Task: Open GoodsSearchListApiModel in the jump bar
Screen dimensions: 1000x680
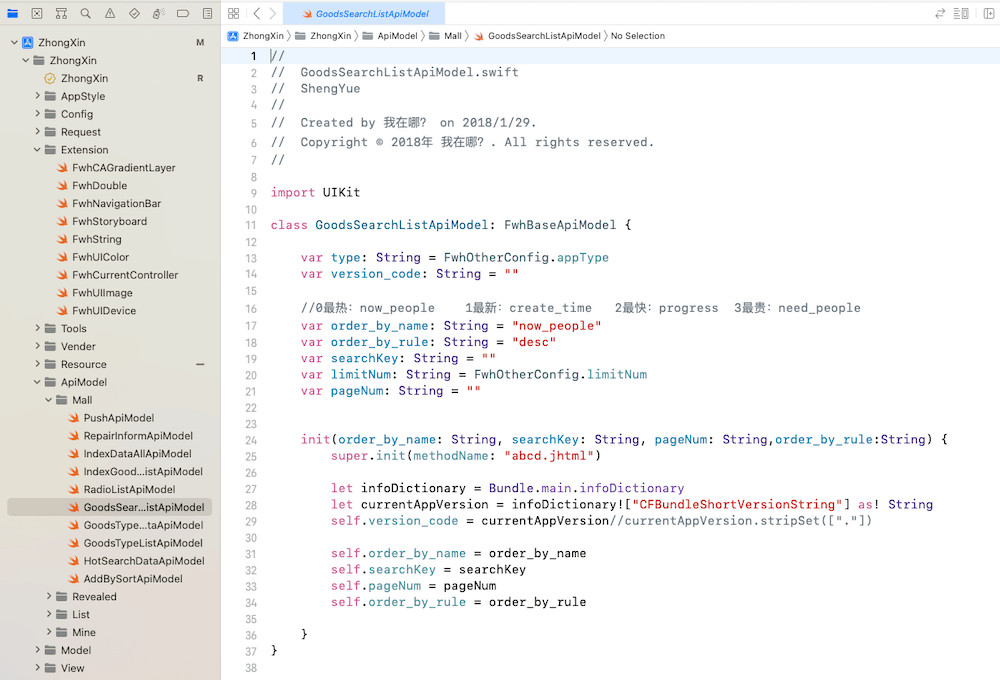Action: point(537,36)
